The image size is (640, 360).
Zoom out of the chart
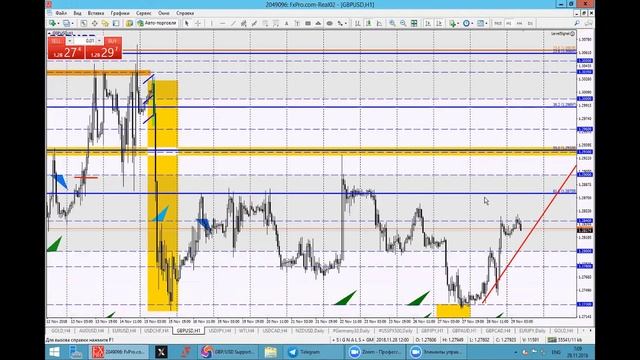pyautogui.click(x=403, y=23)
